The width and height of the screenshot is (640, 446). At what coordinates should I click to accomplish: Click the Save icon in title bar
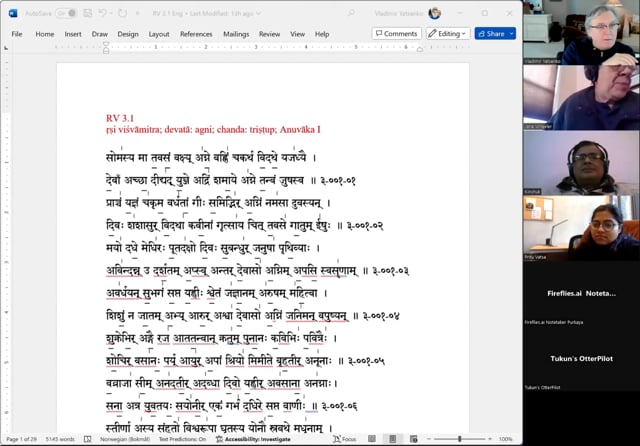[x=87, y=13]
